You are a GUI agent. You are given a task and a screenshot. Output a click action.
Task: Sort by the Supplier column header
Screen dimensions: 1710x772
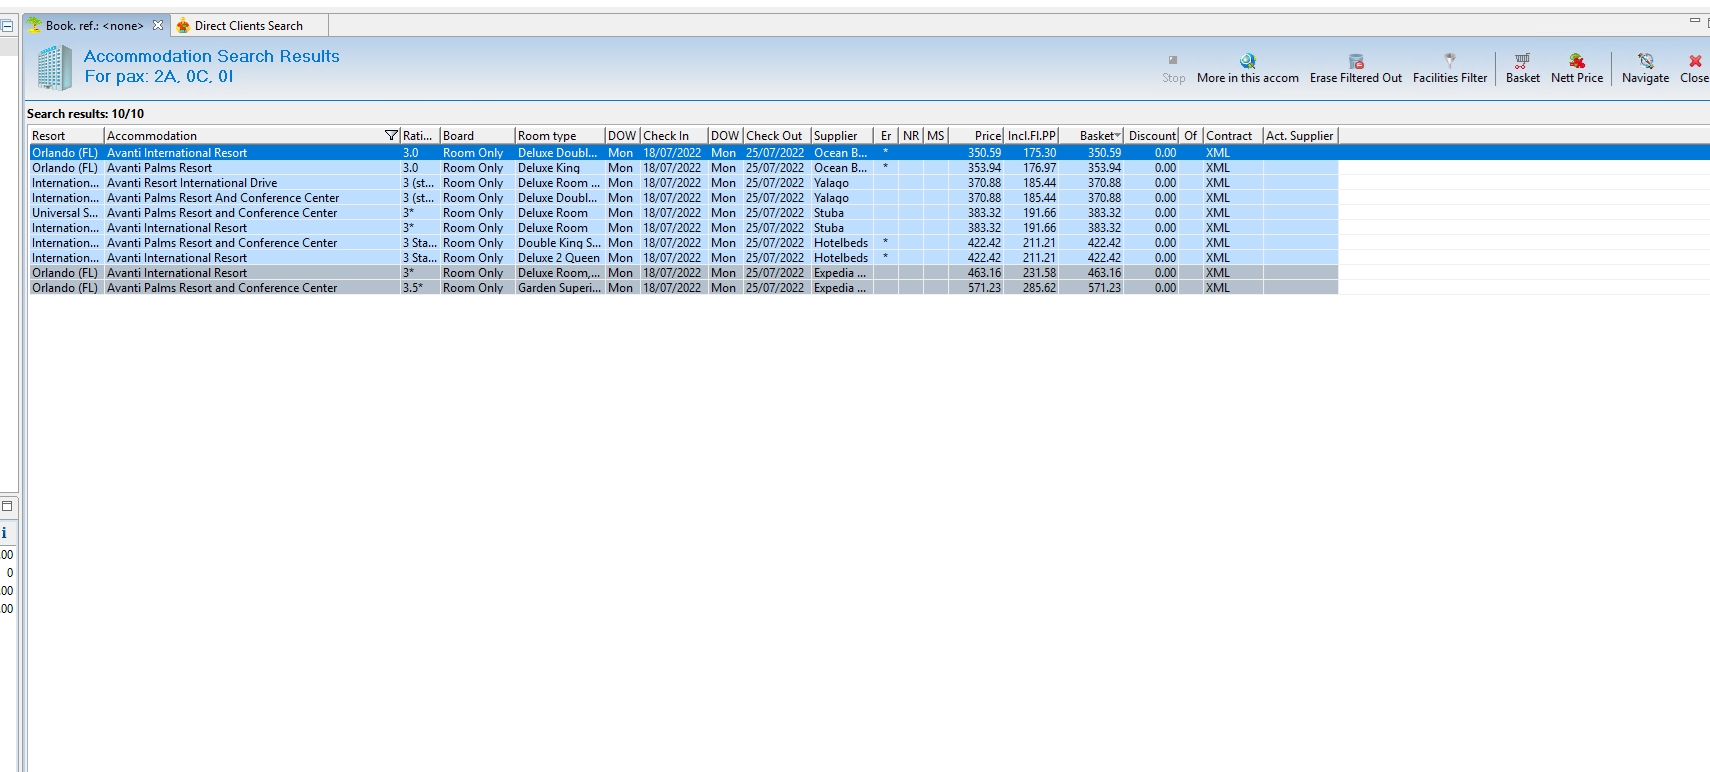point(842,136)
